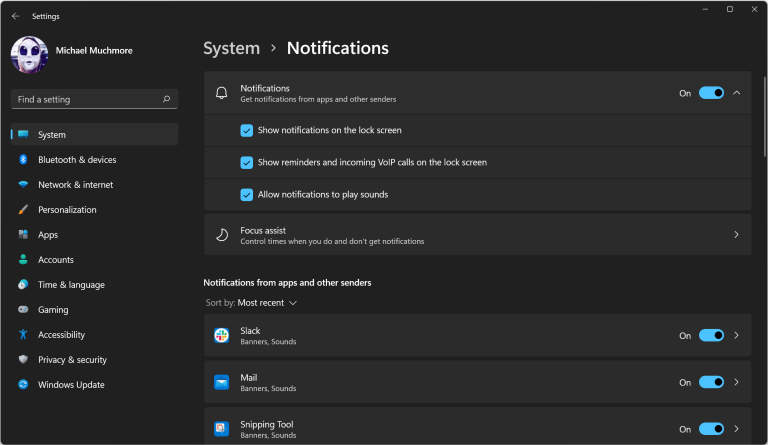Click the Mail app icon
Screen dimensions: 768x445
pyautogui.click(x=221, y=382)
